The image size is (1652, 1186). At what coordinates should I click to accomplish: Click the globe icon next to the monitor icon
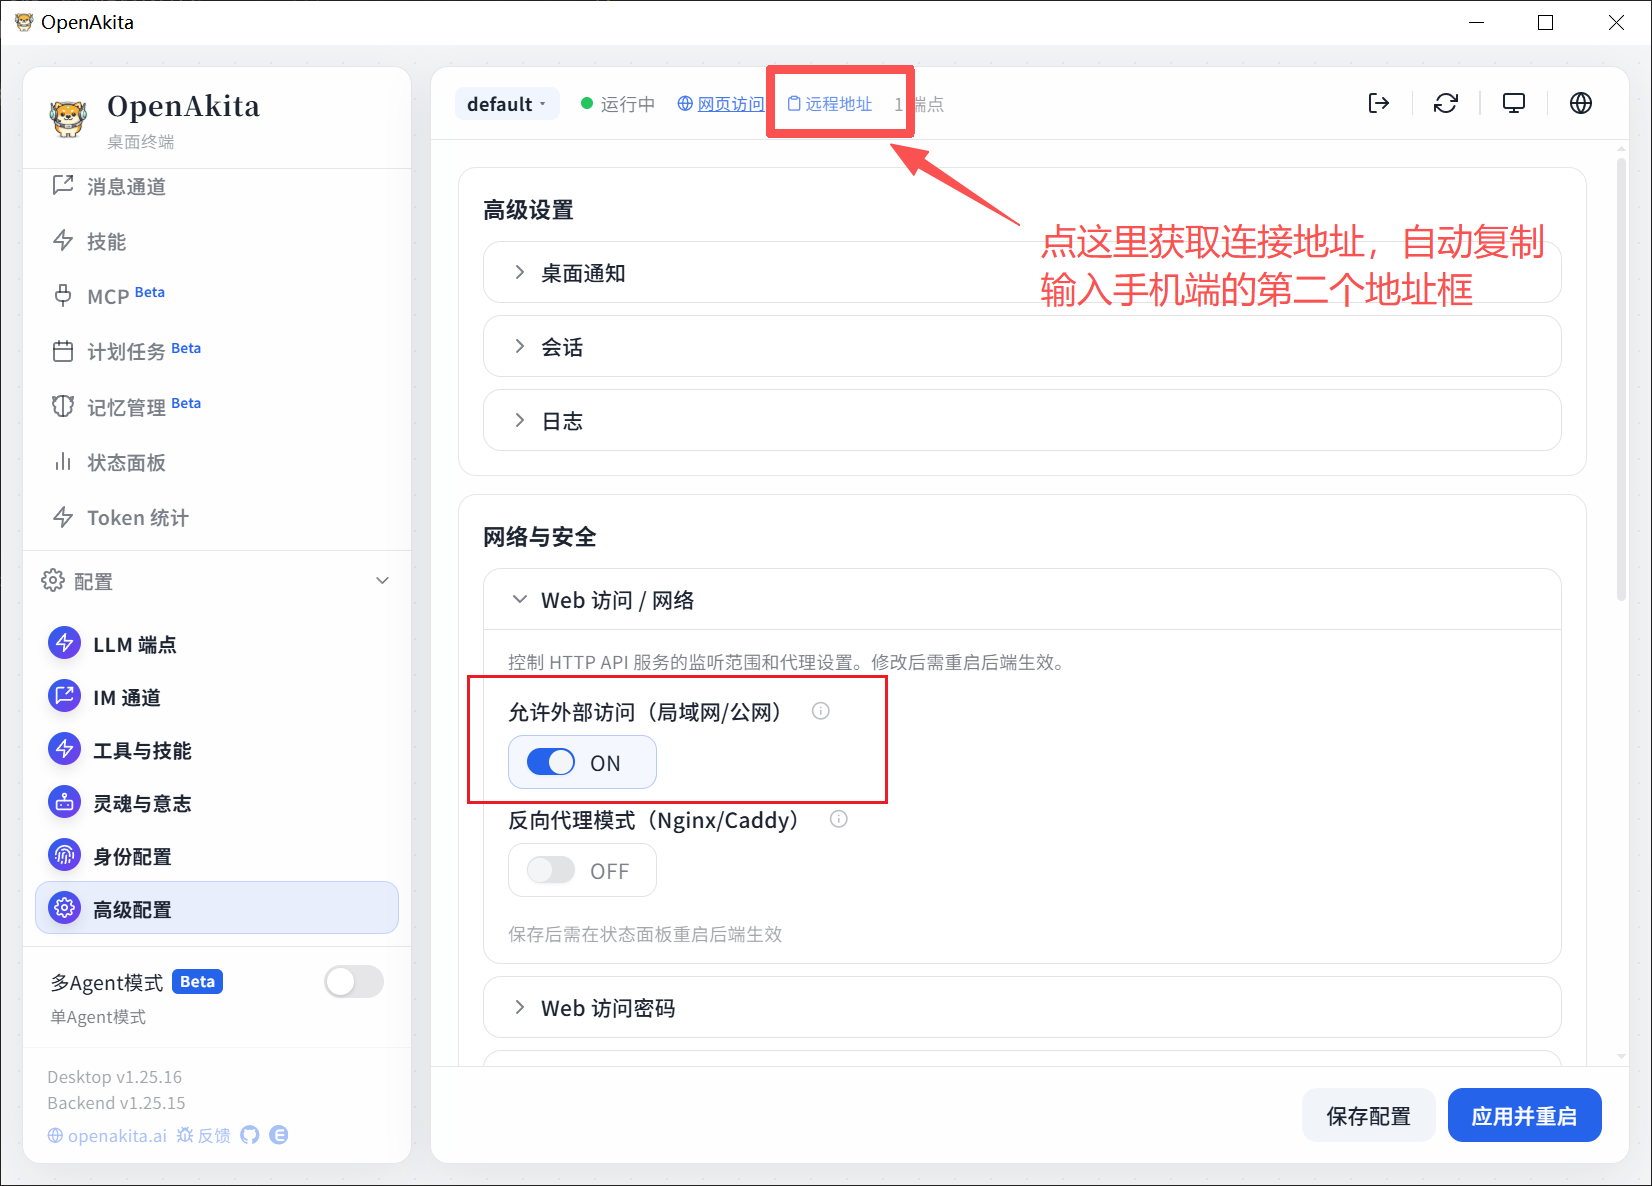(x=1581, y=103)
